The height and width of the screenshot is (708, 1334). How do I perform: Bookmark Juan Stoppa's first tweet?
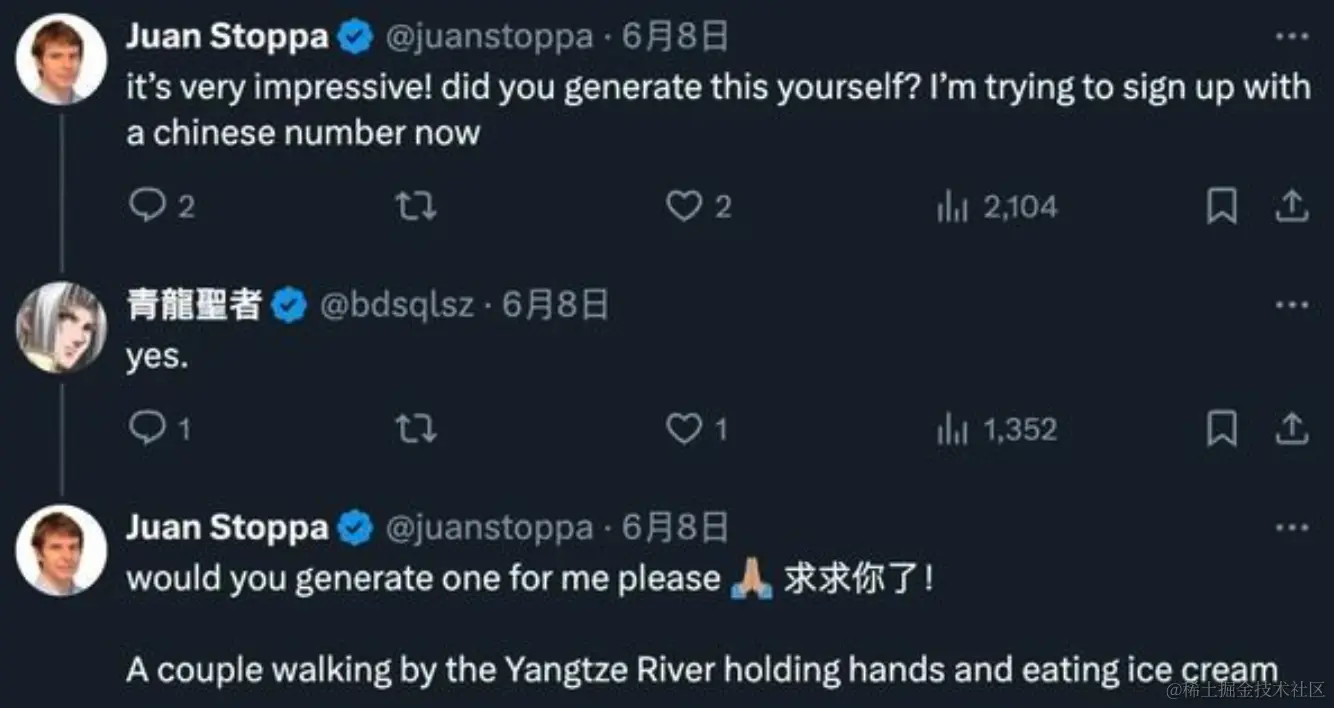point(1221,207)
